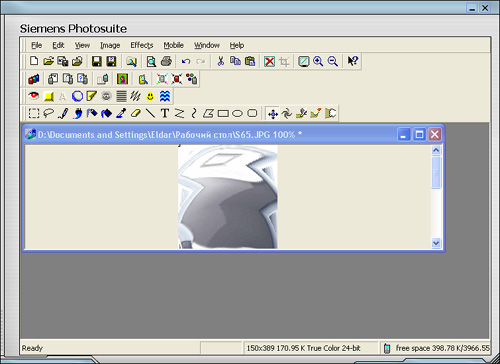Click the red phone with arrows icon
The image size is (500, 364).
[177, 79]
